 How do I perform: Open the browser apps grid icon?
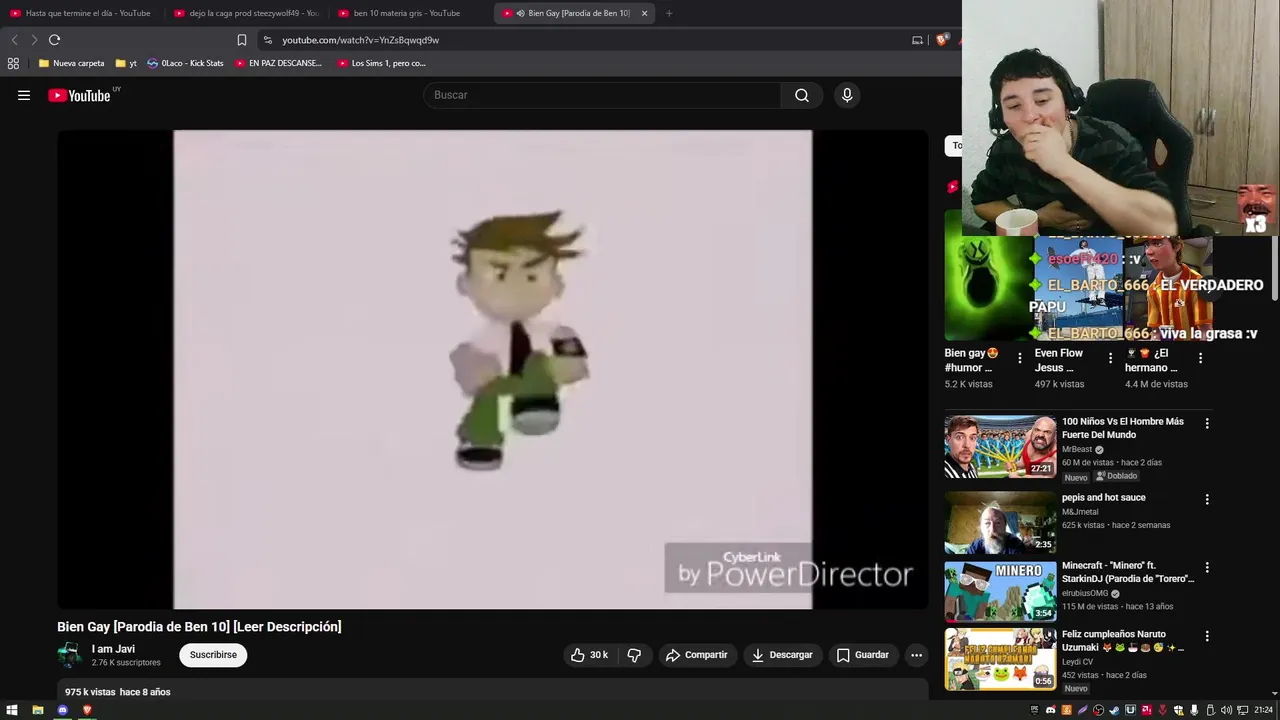pyautogui.click(x=13, y=63)
